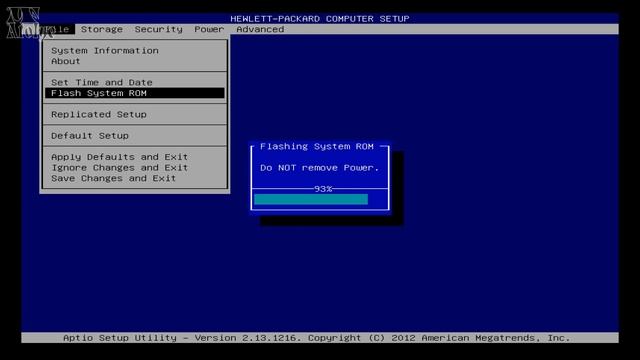Screen dimensions: 640x360
Task: Choose Ignore Changes and Exit
Action: click(x=120, y=167)
